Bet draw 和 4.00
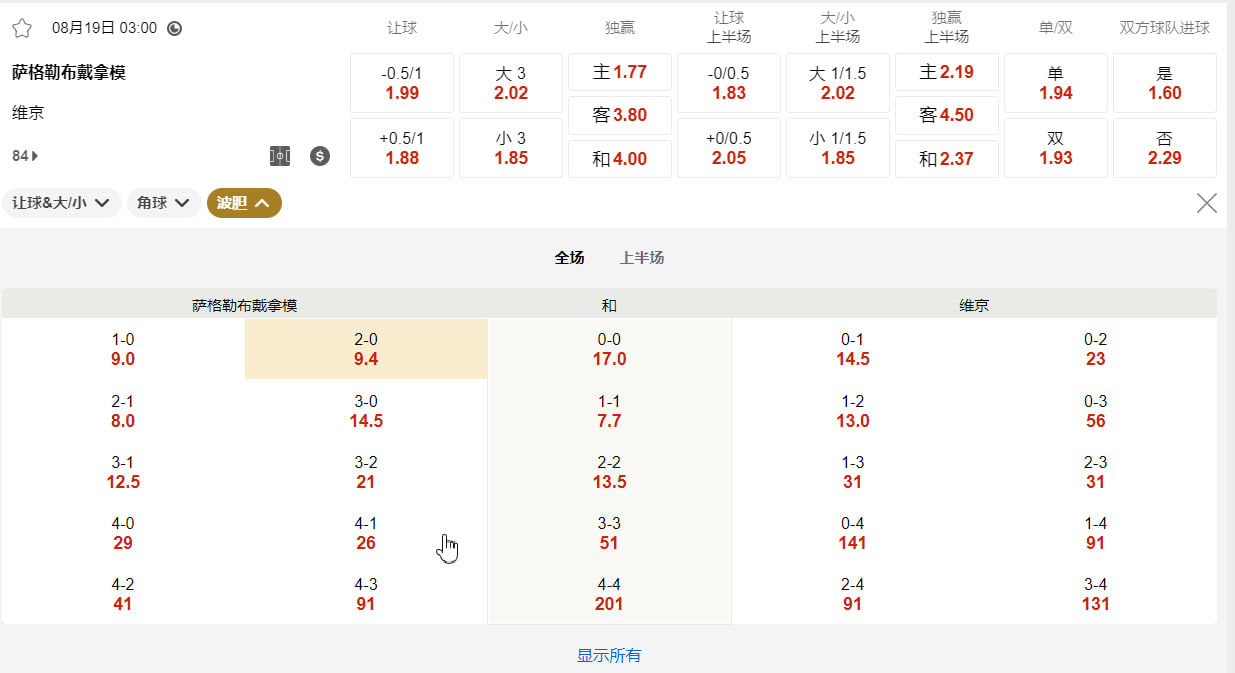 [620, 159]
